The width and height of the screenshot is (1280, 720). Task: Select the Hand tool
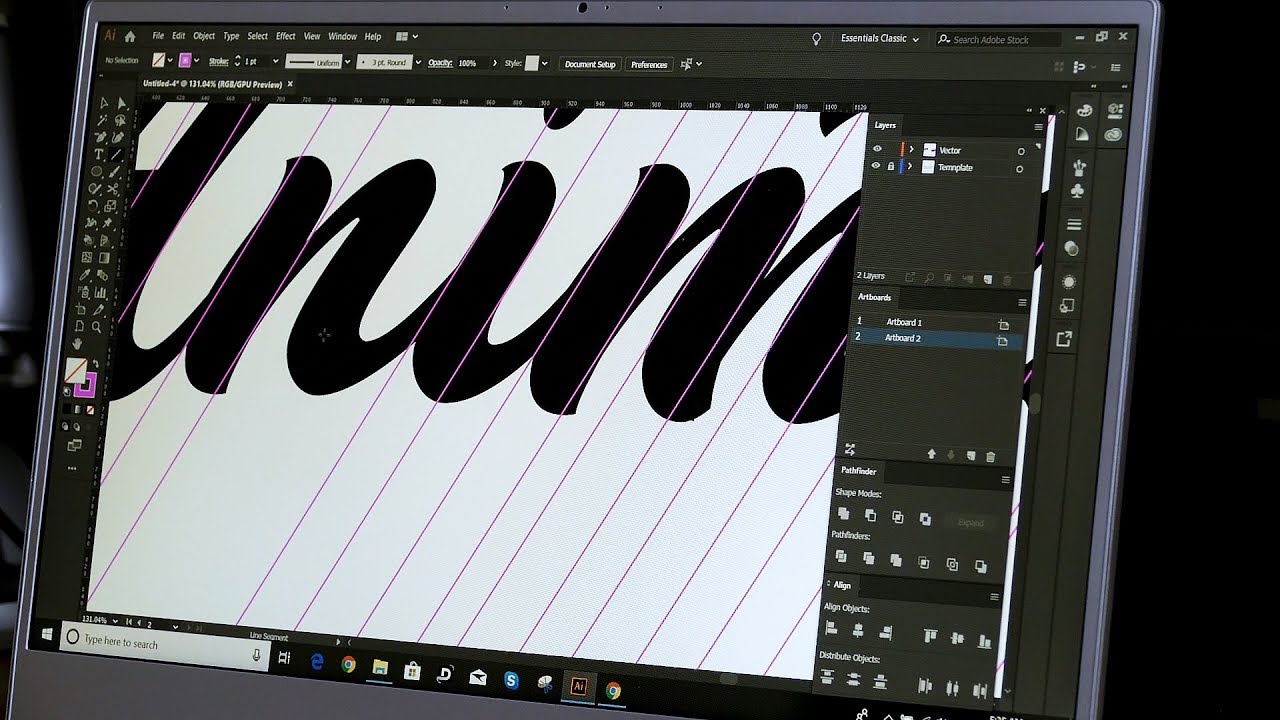tap(77, 343)
